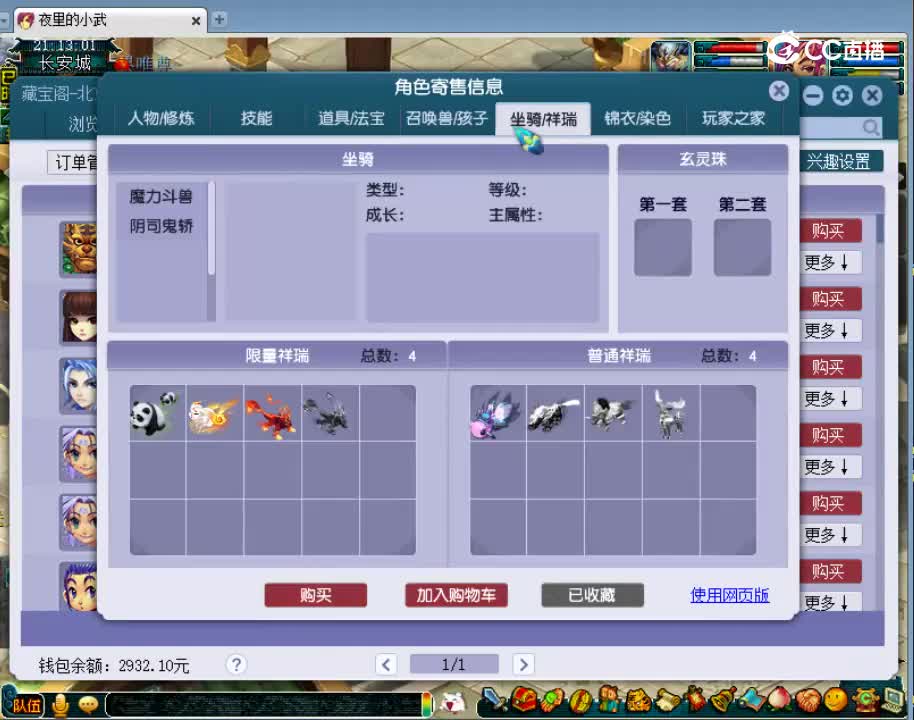Click the question mark help icon
Viewport: 914px width, 720px height.
click(x=236, y=664)
